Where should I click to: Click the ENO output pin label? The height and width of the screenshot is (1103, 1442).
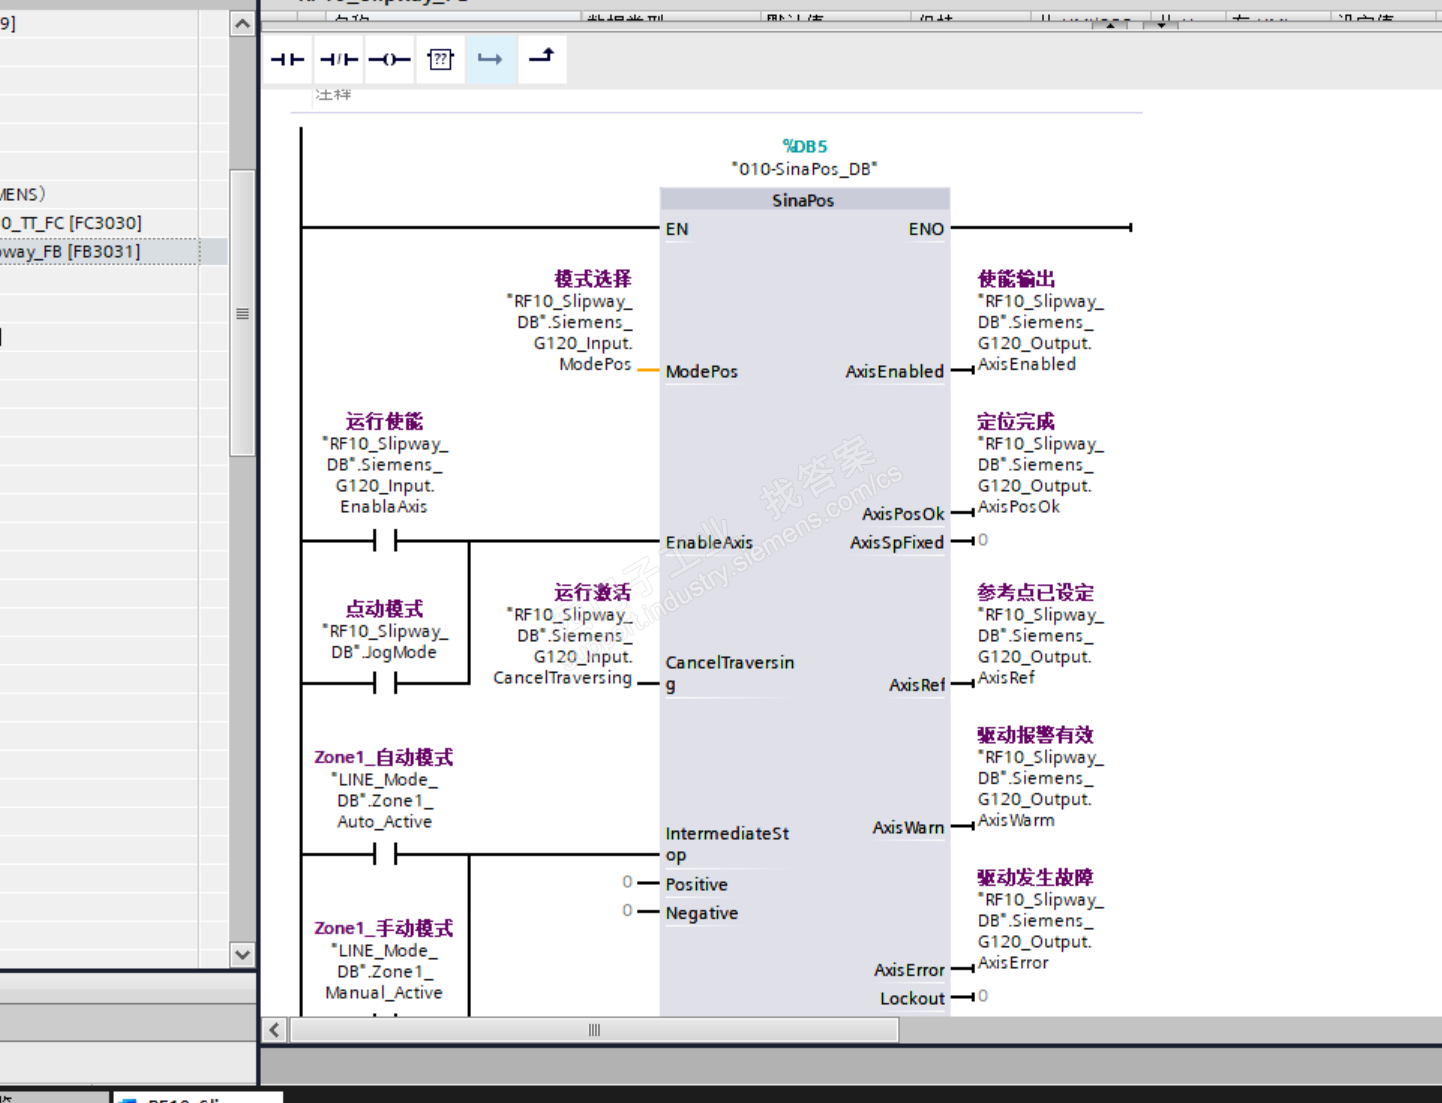click(926, 229)
